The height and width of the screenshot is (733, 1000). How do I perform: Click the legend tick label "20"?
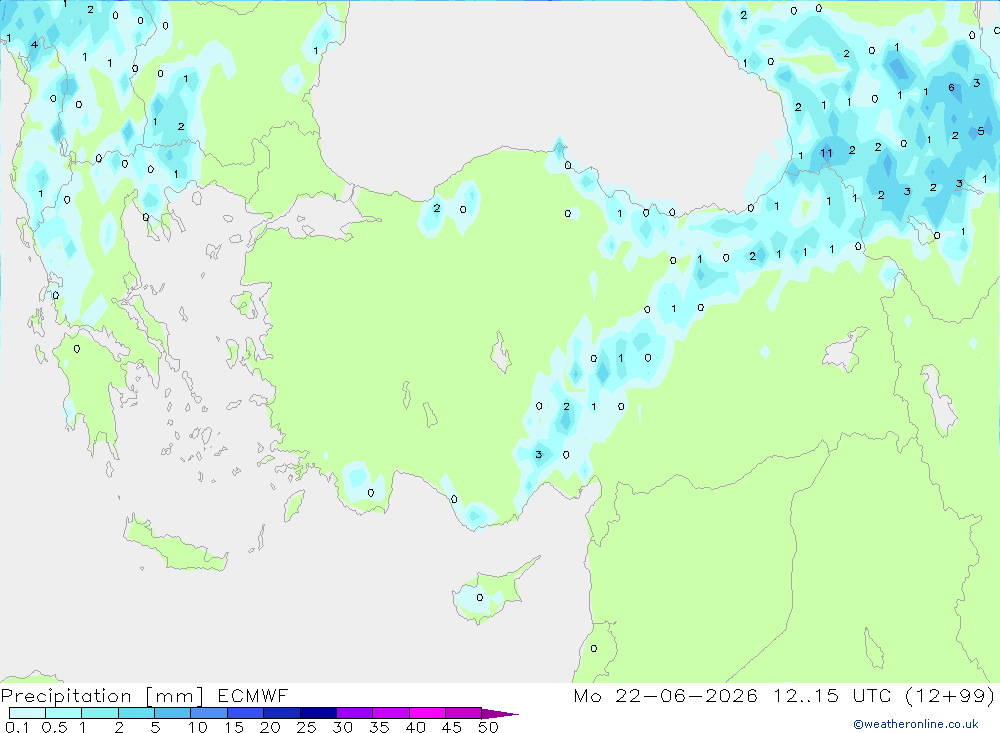pos(270,727)
